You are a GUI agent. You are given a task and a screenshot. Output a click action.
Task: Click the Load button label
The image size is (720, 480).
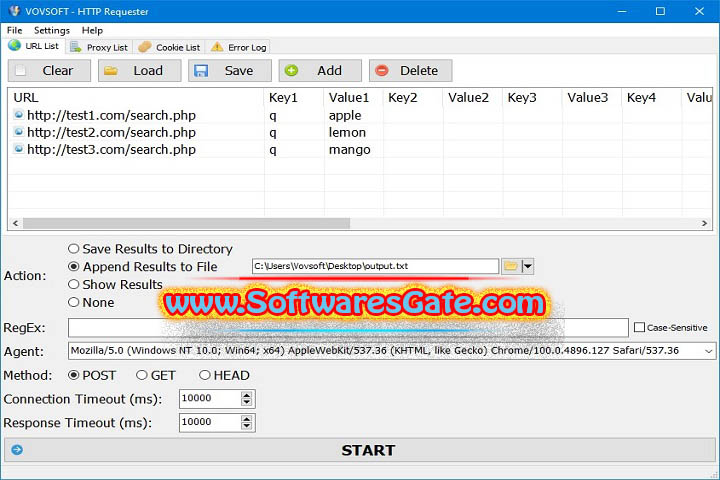tap(148, 70)
